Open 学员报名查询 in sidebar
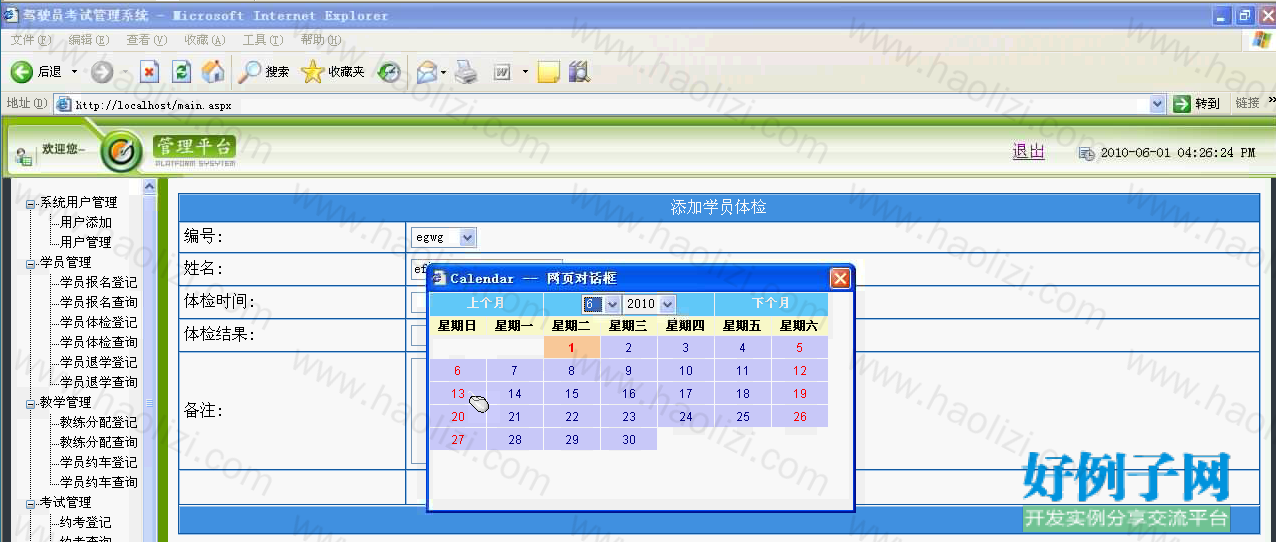The width and height of the screenshot is (1276, 542). [x=99, y=302]
